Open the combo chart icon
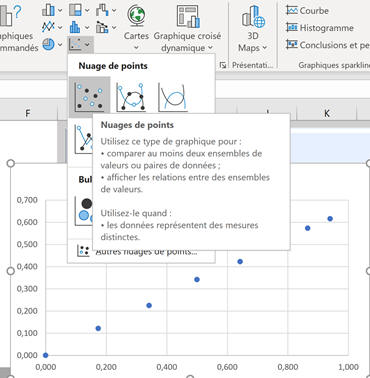The height and width of the screenshot is (378, 370). [x=102, y=27]
